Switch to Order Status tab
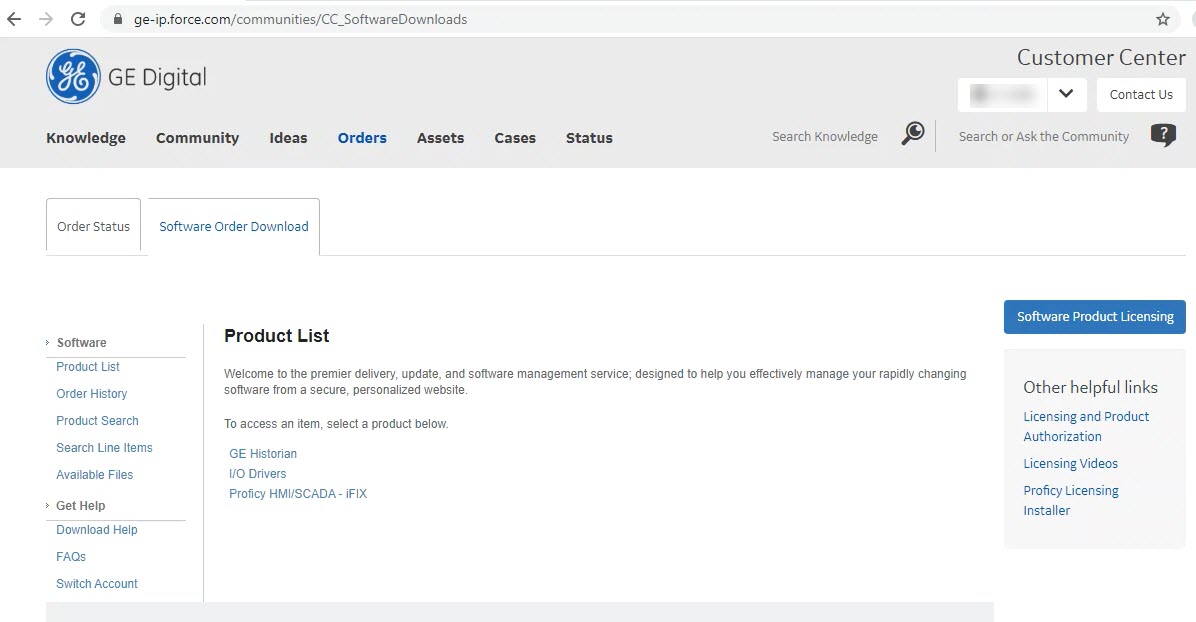The width and height of the screenshot is (1196, 622). 93,226
